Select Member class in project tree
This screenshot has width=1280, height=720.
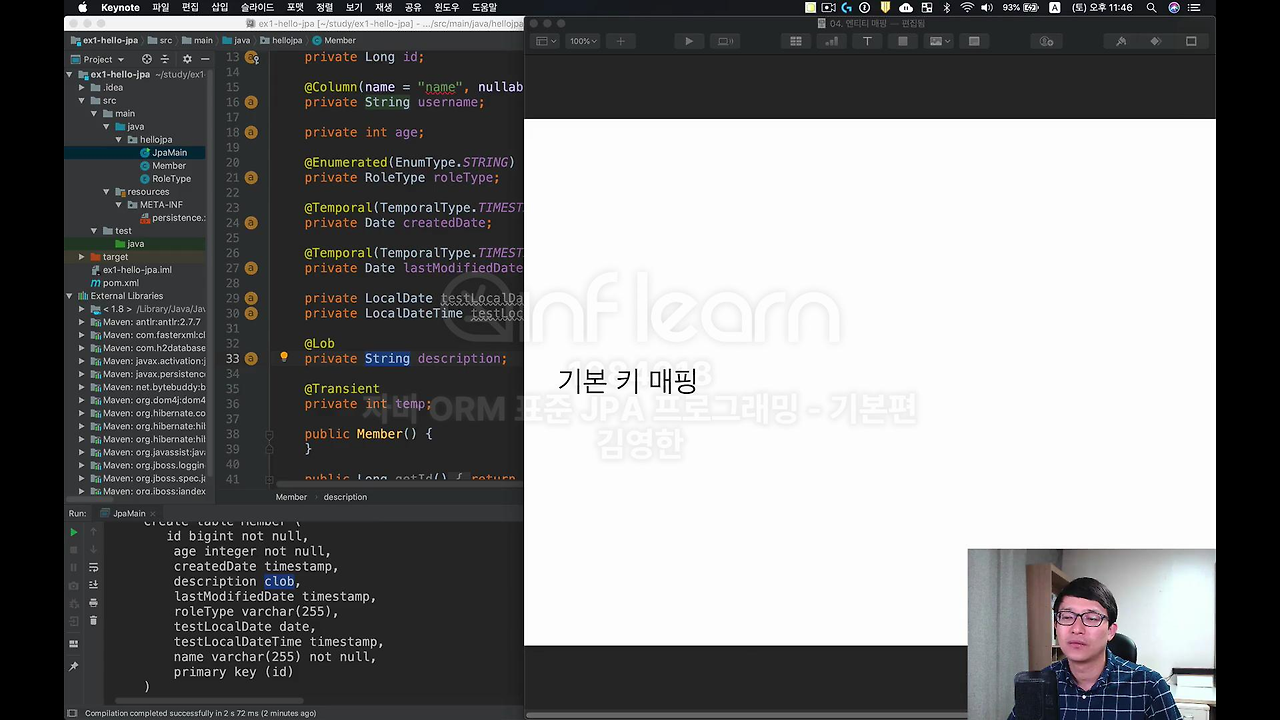click(x=162, y=165)
